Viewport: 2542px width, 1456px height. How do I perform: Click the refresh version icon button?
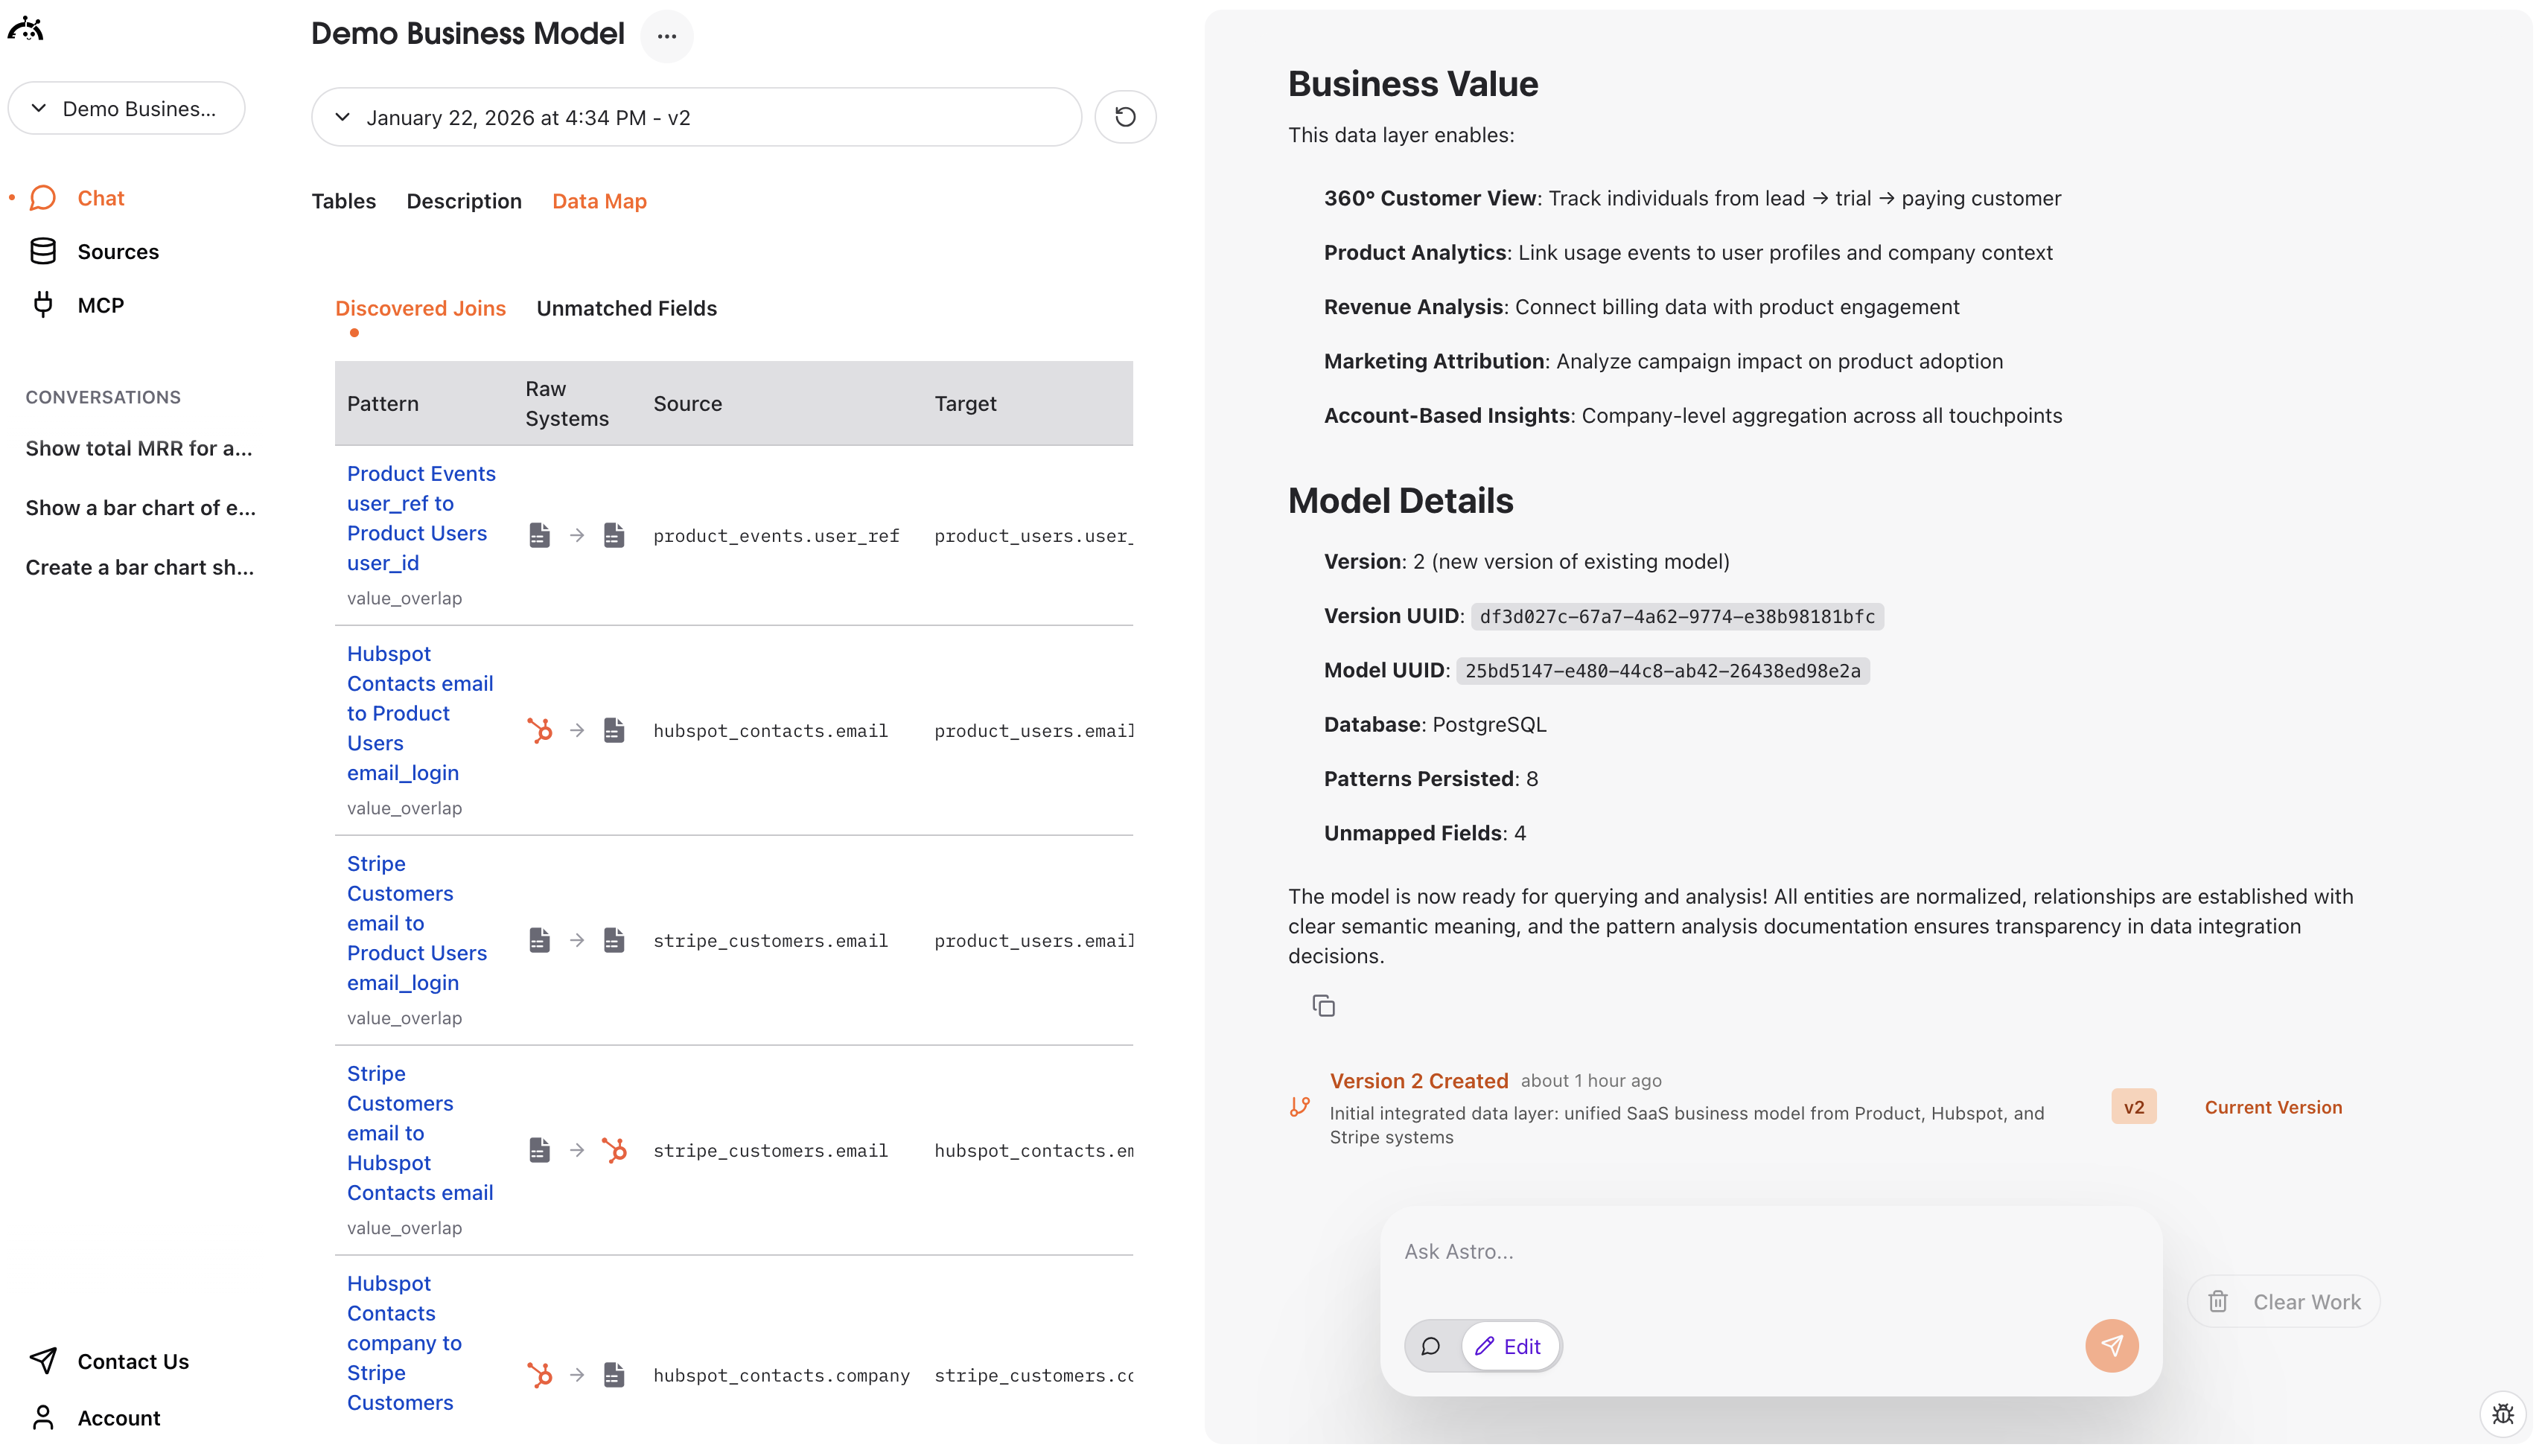click(1125, 117)
